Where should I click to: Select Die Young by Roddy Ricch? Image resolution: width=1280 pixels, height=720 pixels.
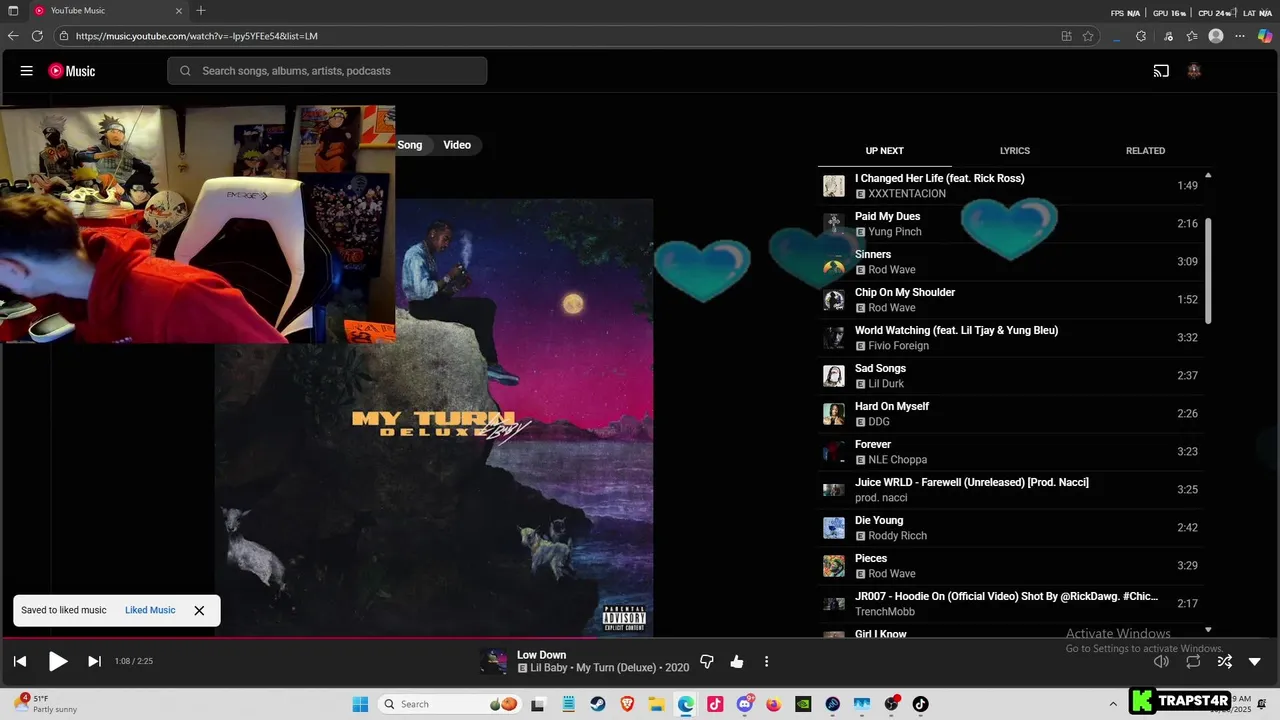pos(1010,528)
